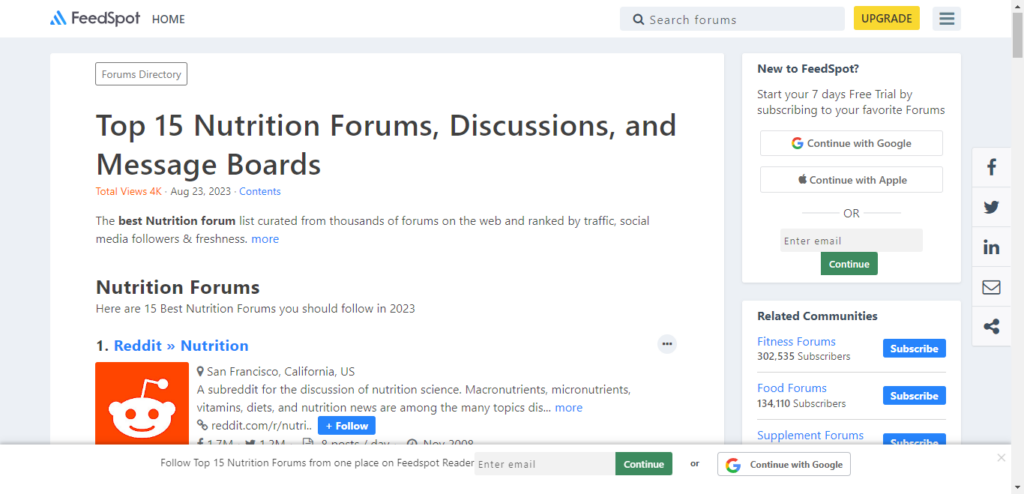Open the Food Forums link

point(792,388)
